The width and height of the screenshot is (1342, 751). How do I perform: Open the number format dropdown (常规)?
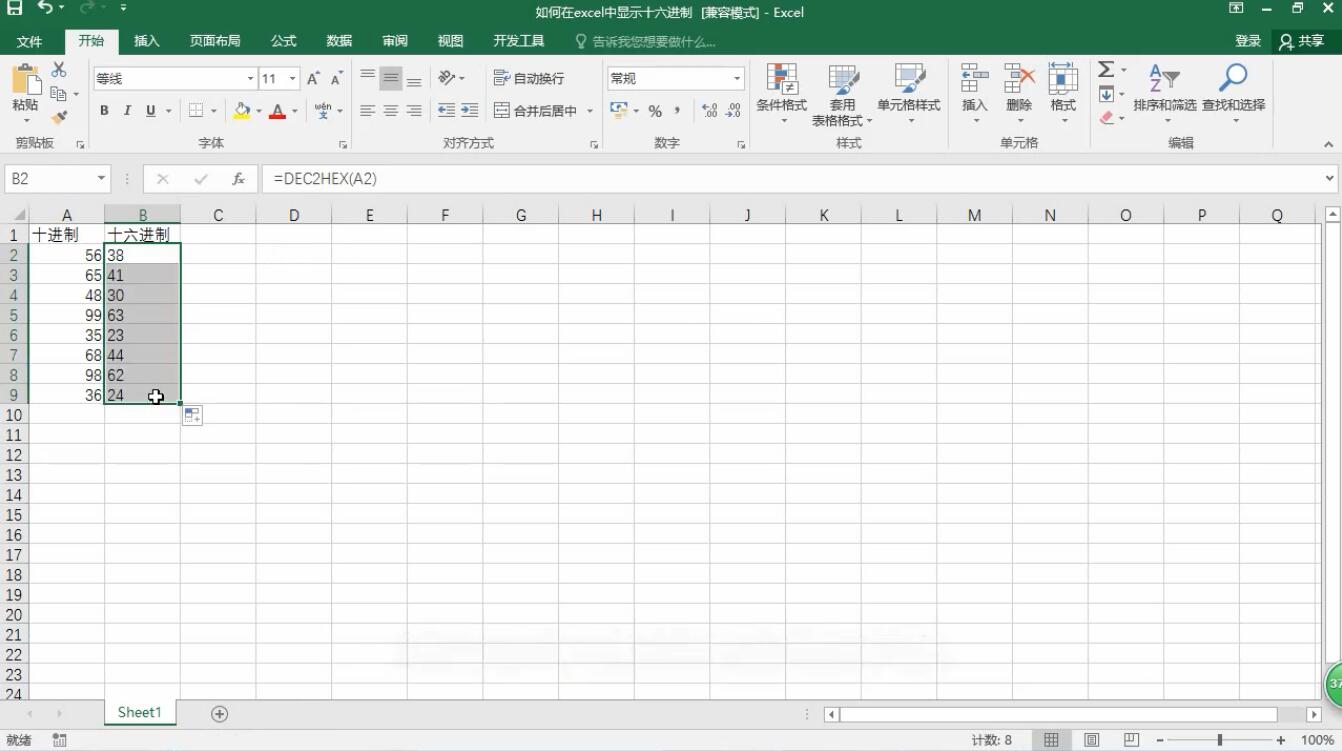[x=737, y=78]
